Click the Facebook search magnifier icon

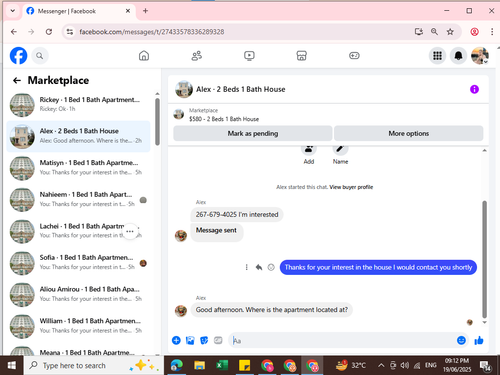(x=40, y=56)
